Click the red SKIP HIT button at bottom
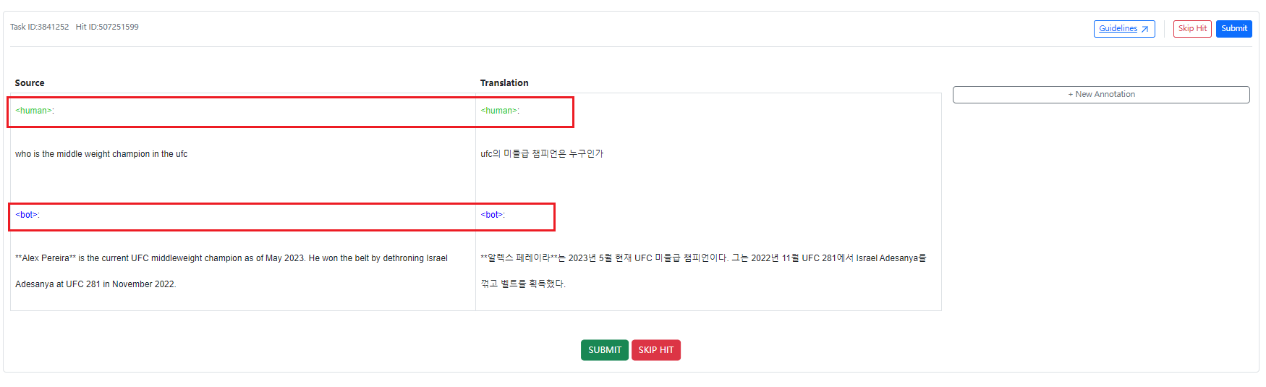The image size is (1266, 387). [x=656, y=350]
